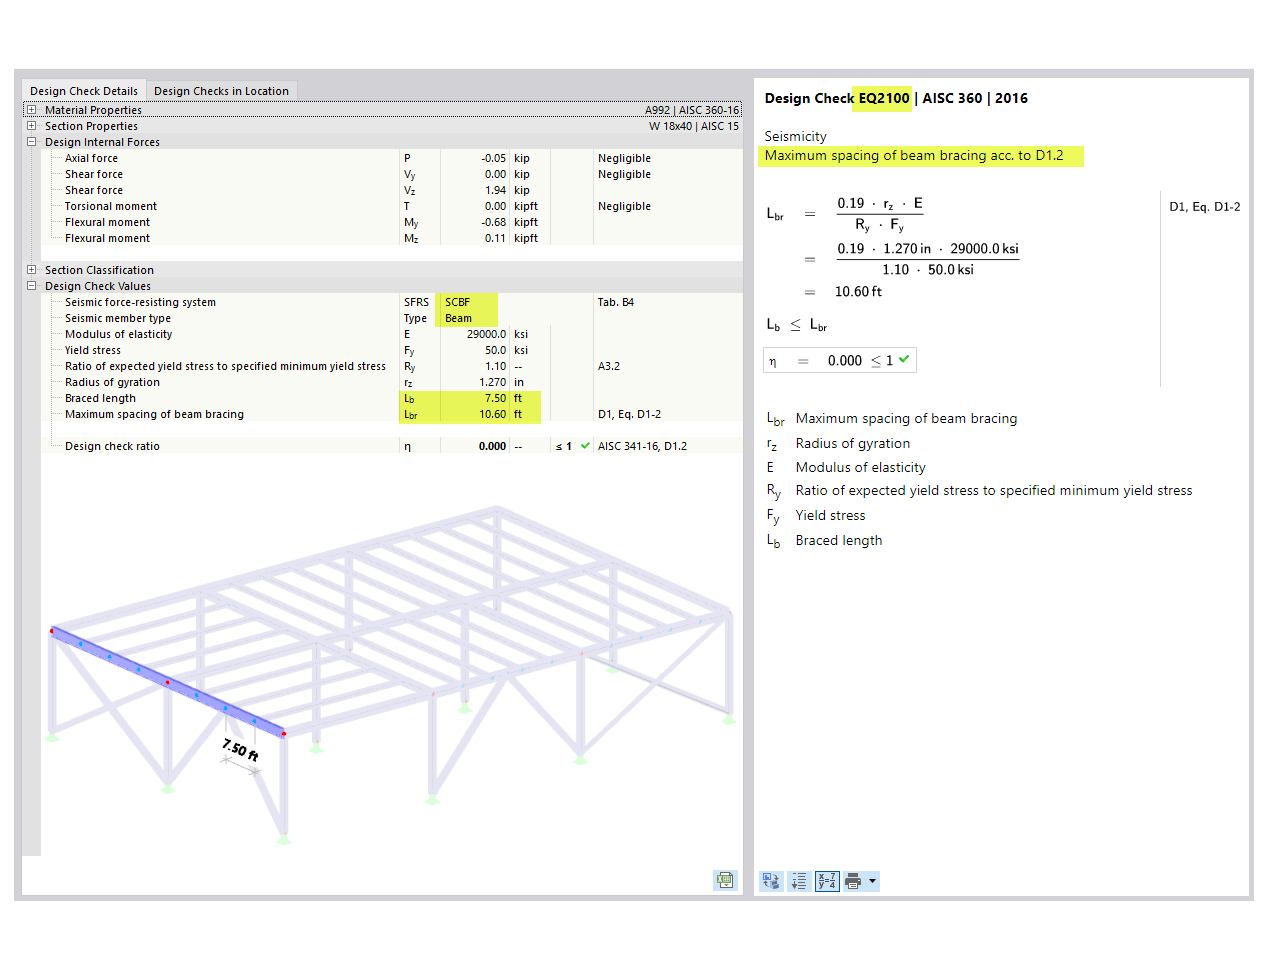Export design check table to Excel
Screen dimensions: 1280x960
click(725, 880)
